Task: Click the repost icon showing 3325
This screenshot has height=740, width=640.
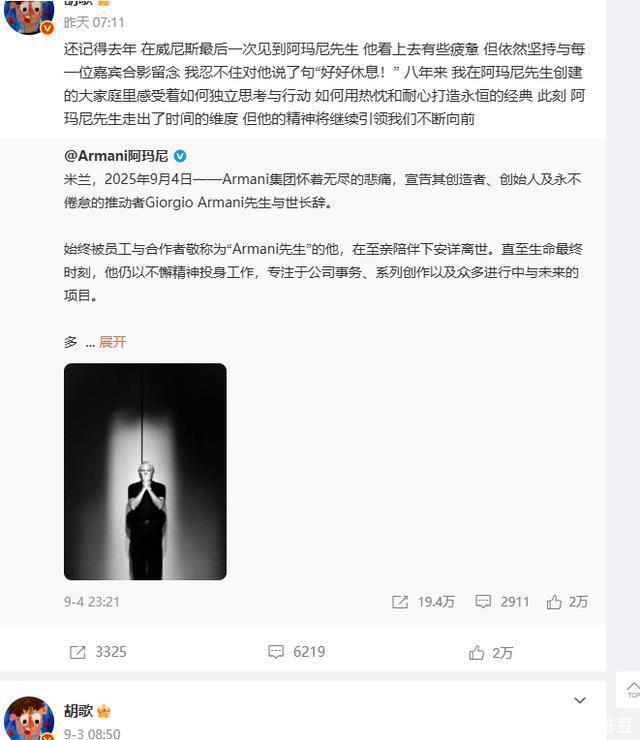Action: coord(77,652)
